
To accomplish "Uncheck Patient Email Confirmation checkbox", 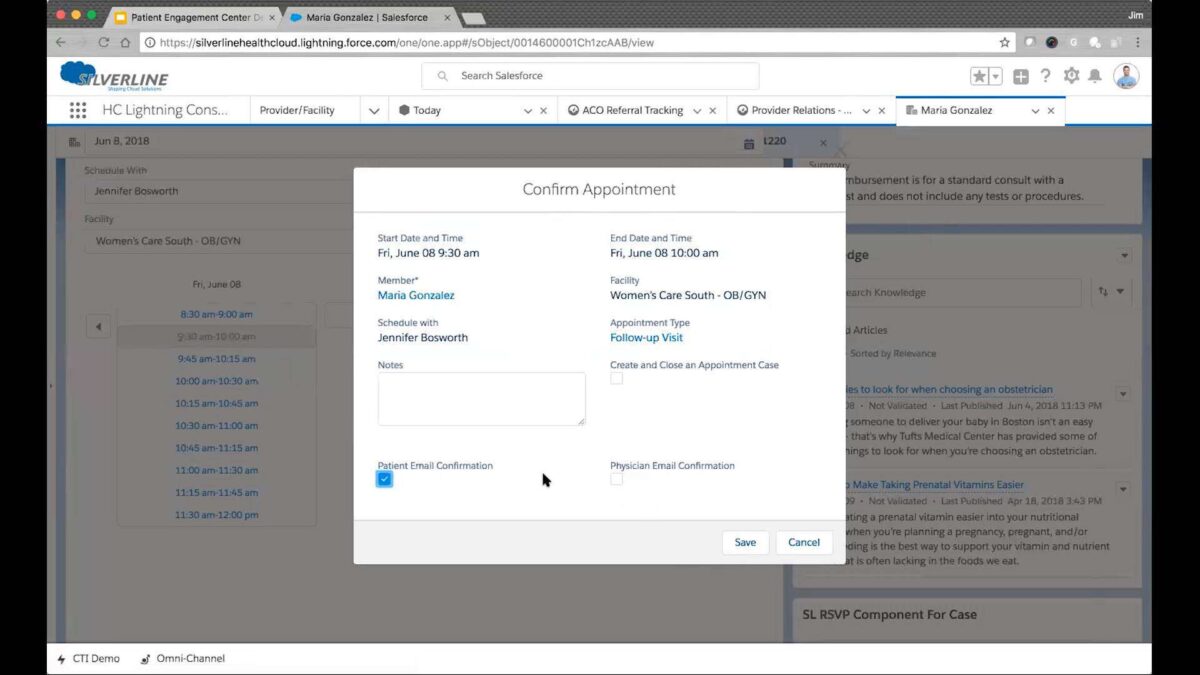I will click(385, 479).
